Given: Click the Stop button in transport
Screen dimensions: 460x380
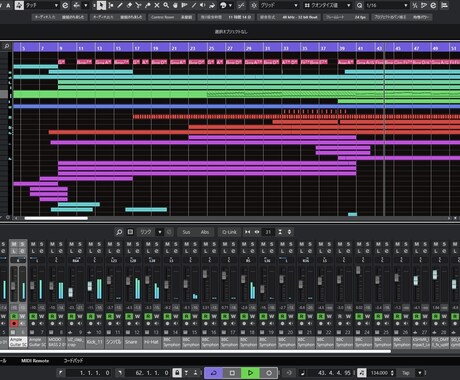Looking at the screenshot, I should [232, 373].
